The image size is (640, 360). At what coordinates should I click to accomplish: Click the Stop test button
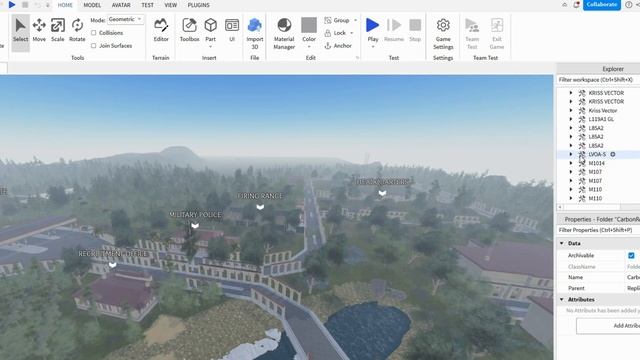point(415,31)
